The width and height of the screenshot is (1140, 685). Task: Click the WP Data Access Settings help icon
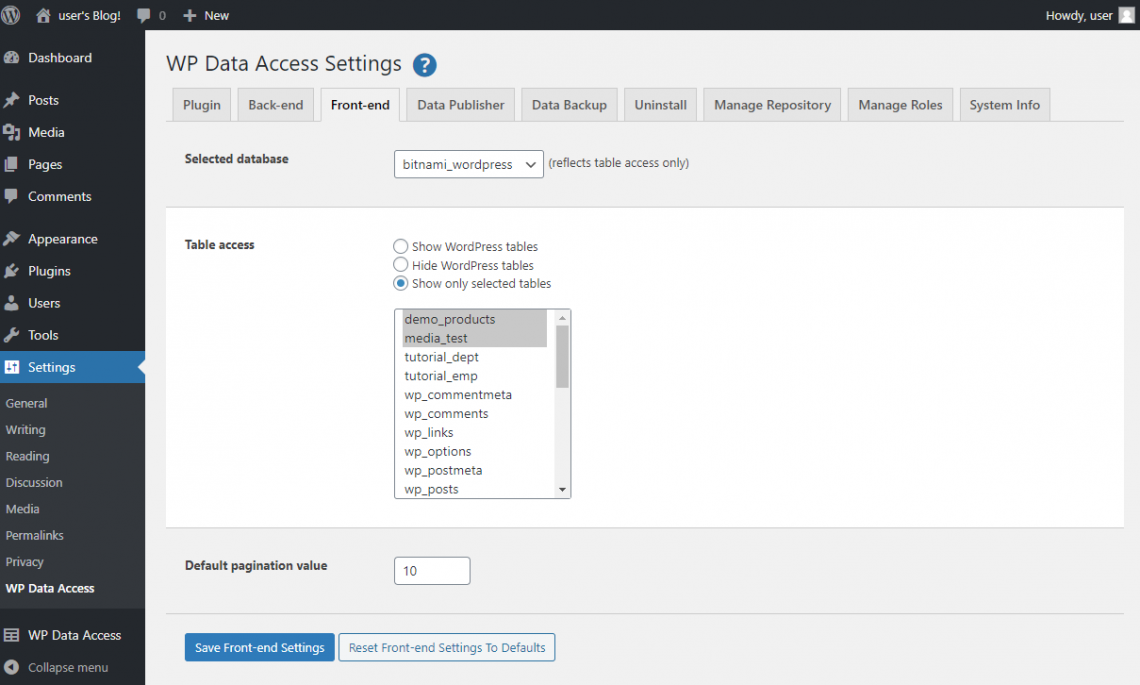[424, 64]
